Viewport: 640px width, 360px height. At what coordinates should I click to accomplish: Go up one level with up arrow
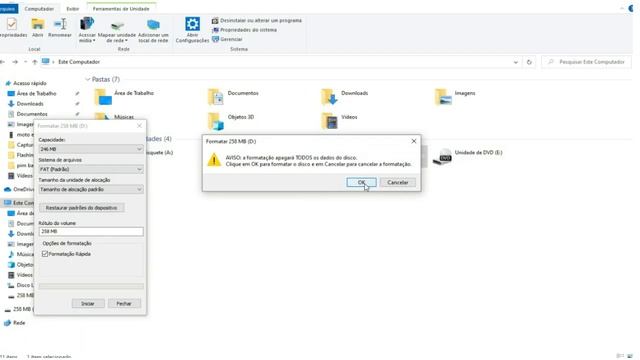point(35,62)
